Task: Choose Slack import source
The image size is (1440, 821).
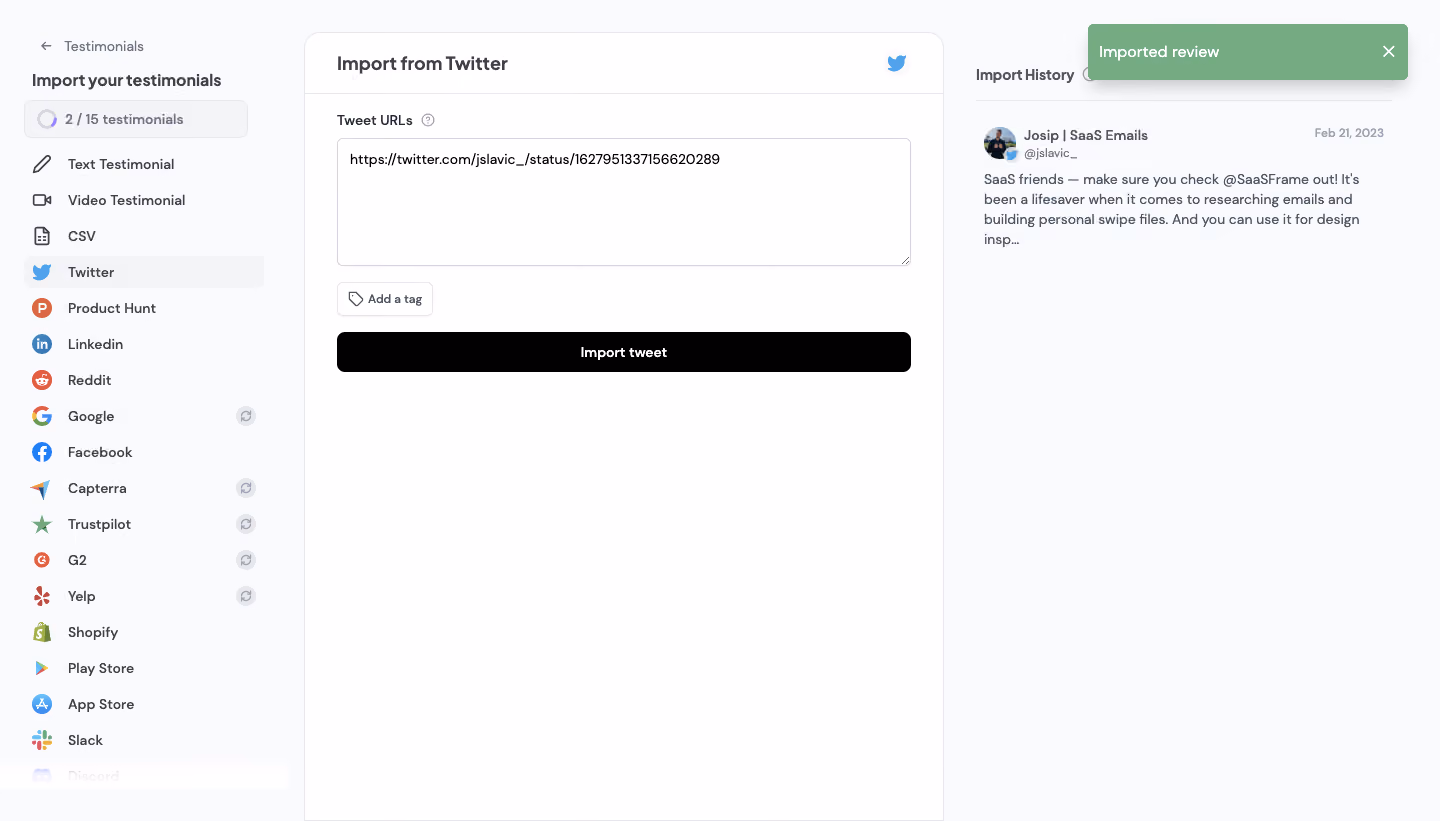Action: [x=144, y=740]
